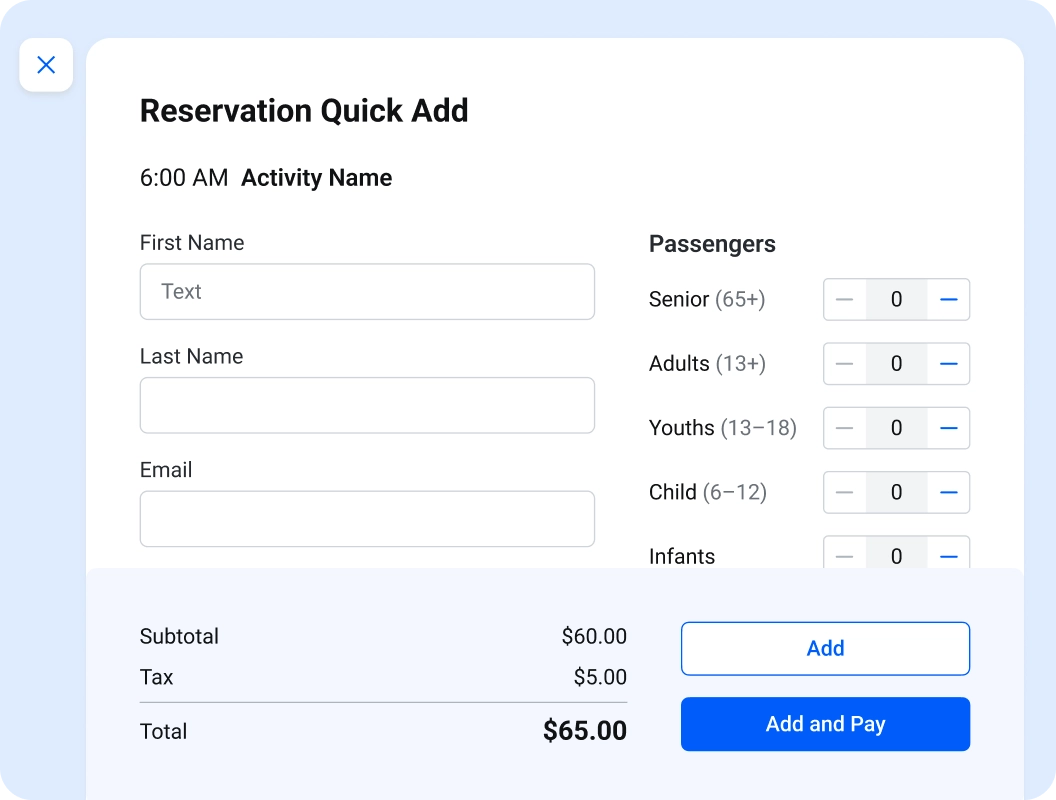1056x800 pixels.
Task: Click the gray minus button for Child
Action: [845, 492]
